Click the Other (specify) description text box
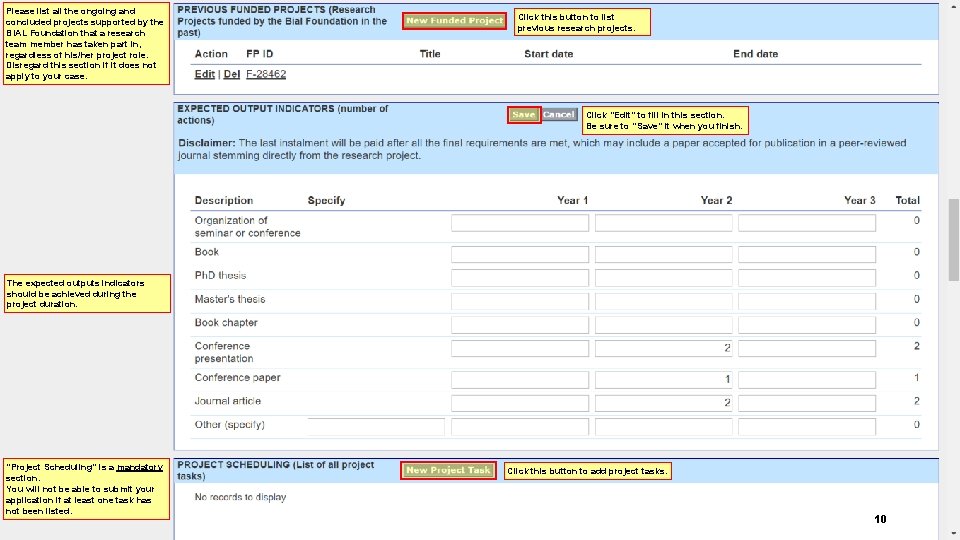Viewport: 960px width, 540px height. 376,427
